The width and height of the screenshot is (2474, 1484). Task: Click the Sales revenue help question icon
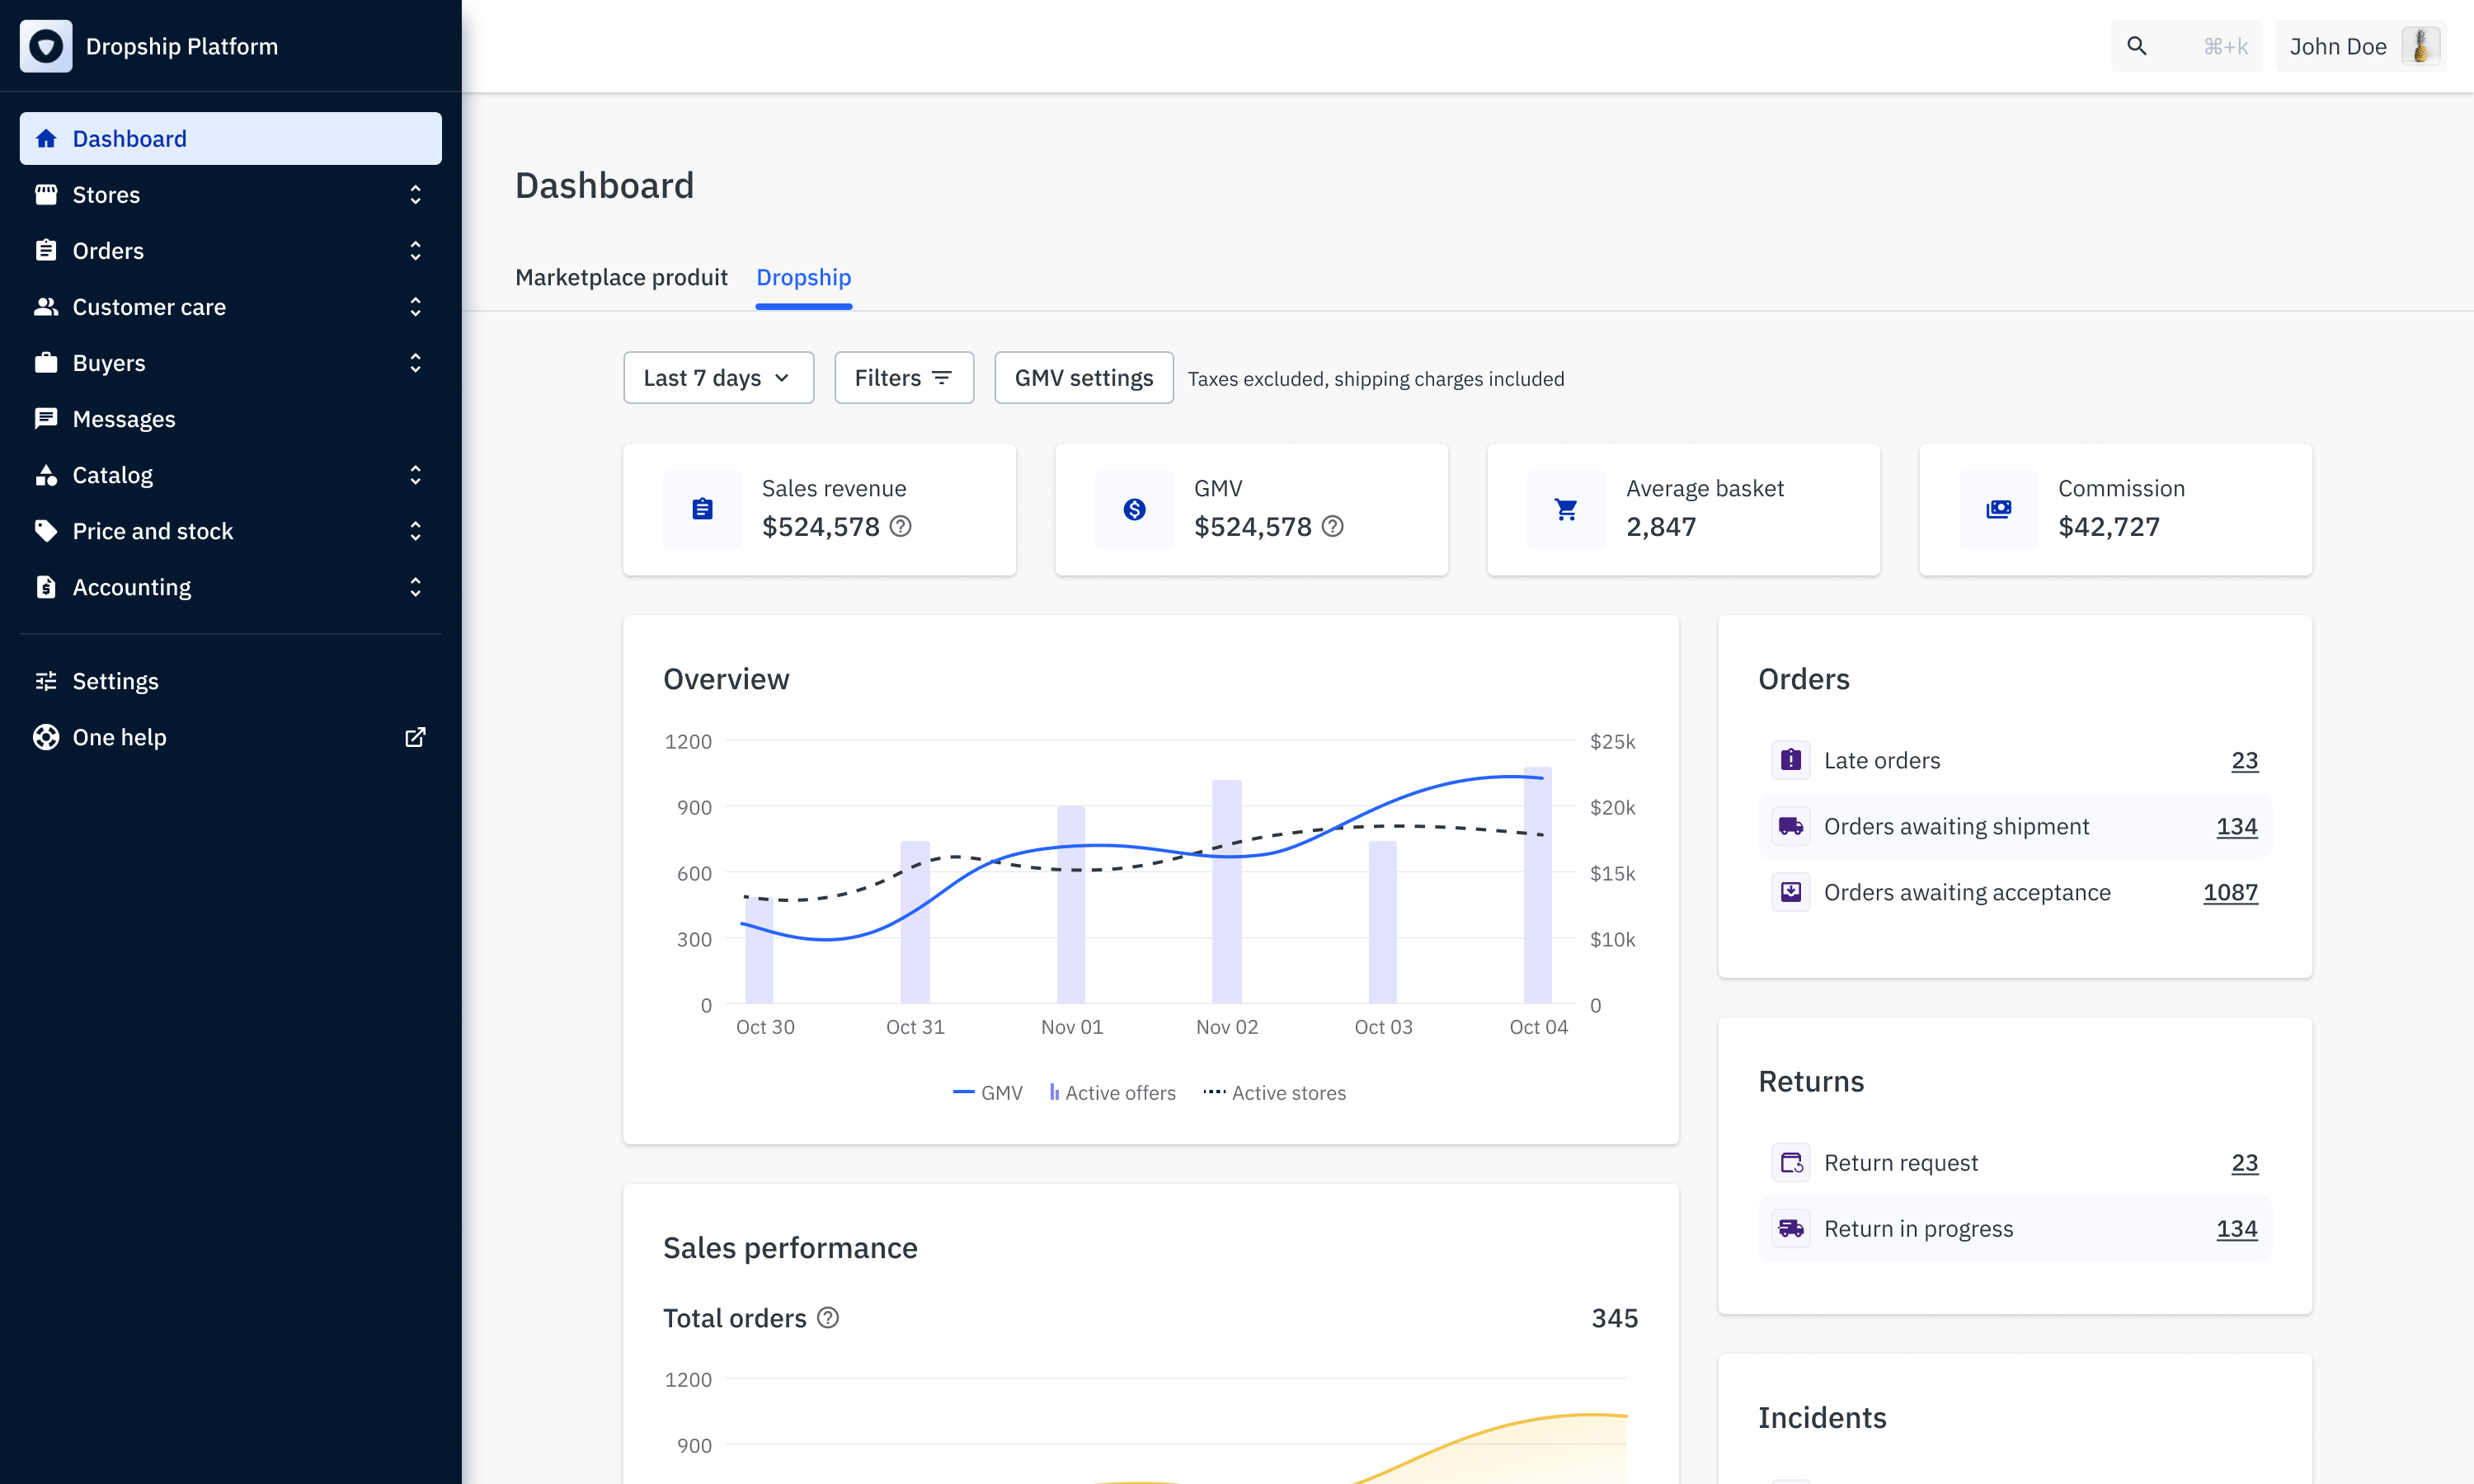point(901,526)
